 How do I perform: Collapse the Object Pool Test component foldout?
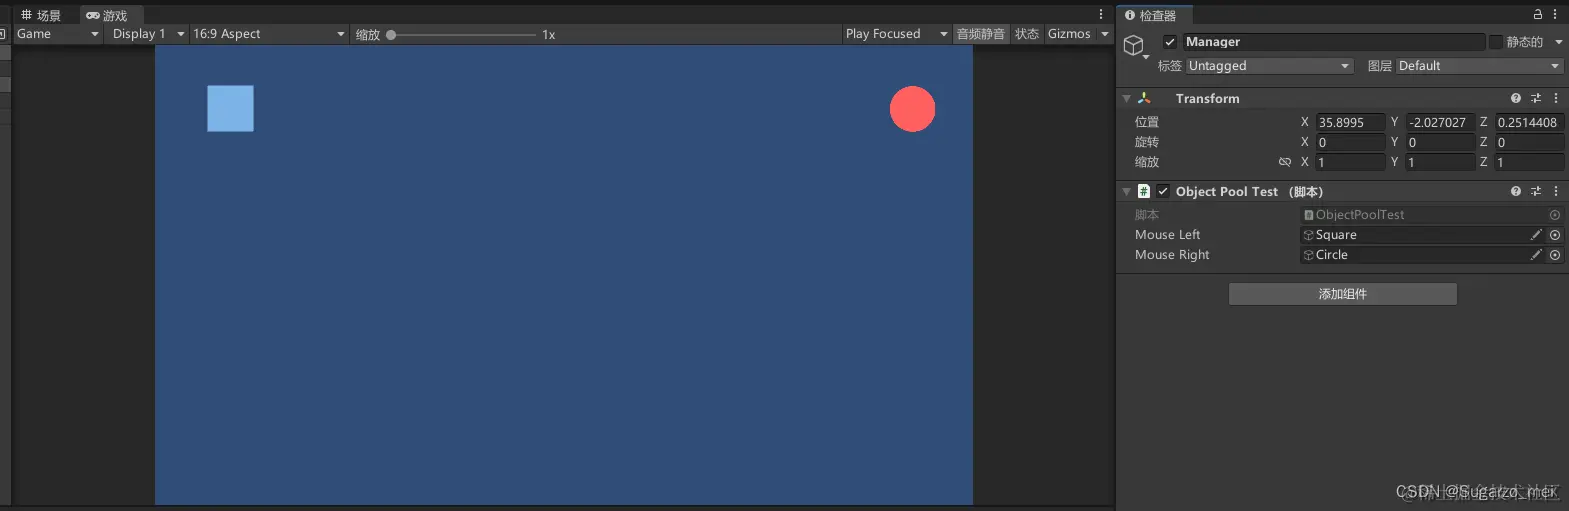click(x=1127, y=192)
